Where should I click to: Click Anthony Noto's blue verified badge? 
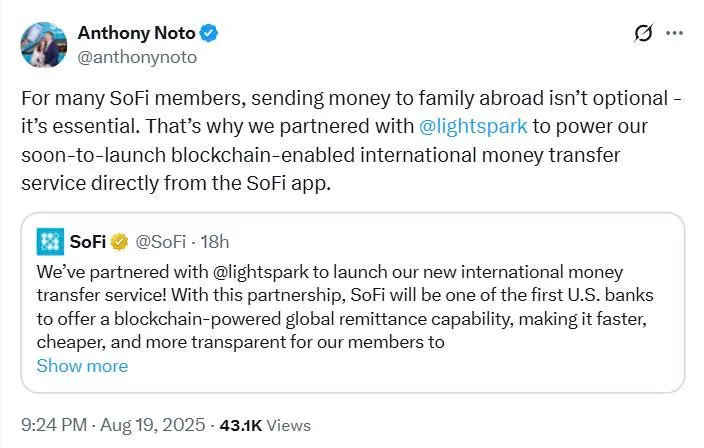208,33
